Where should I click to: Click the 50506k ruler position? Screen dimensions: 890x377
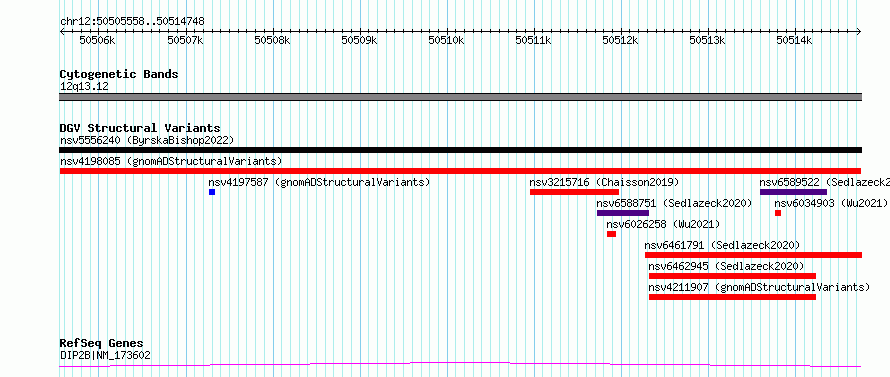(98, 41)
